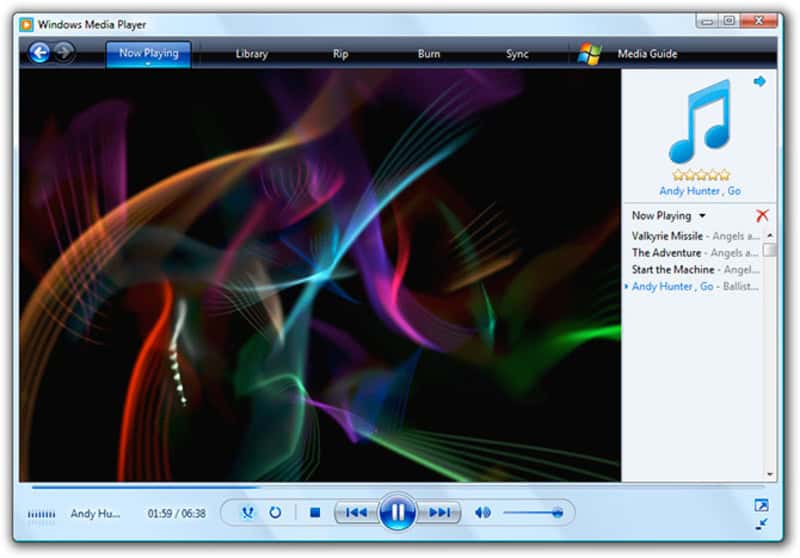
Task: Expand the Now Playing tab arrow menu
Action: (148, 64)
